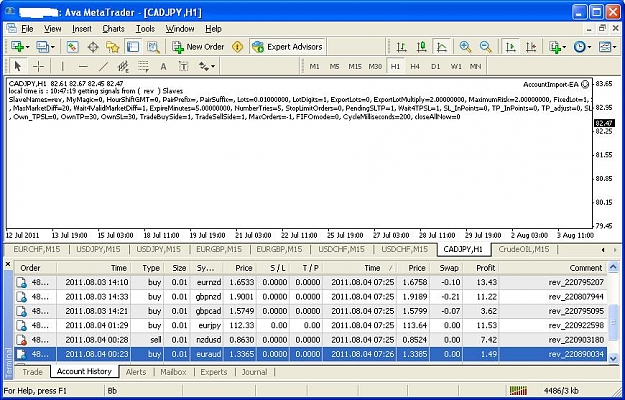Open the Strategy Tester magnifier icon
The image size is (625, 400).
click(153, 47)
